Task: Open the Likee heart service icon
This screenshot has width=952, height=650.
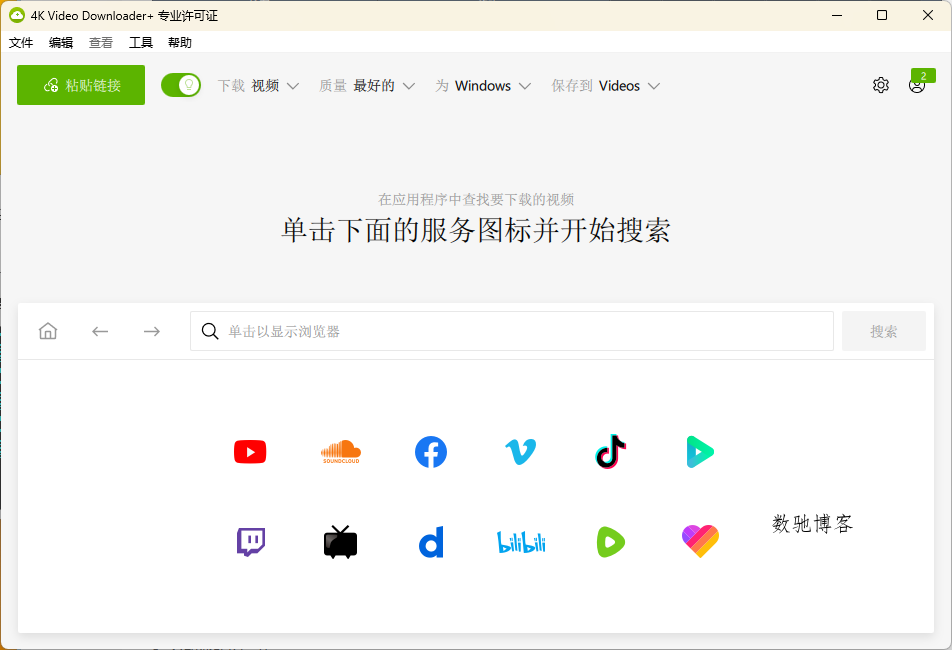Action: (x=700, y=541)
